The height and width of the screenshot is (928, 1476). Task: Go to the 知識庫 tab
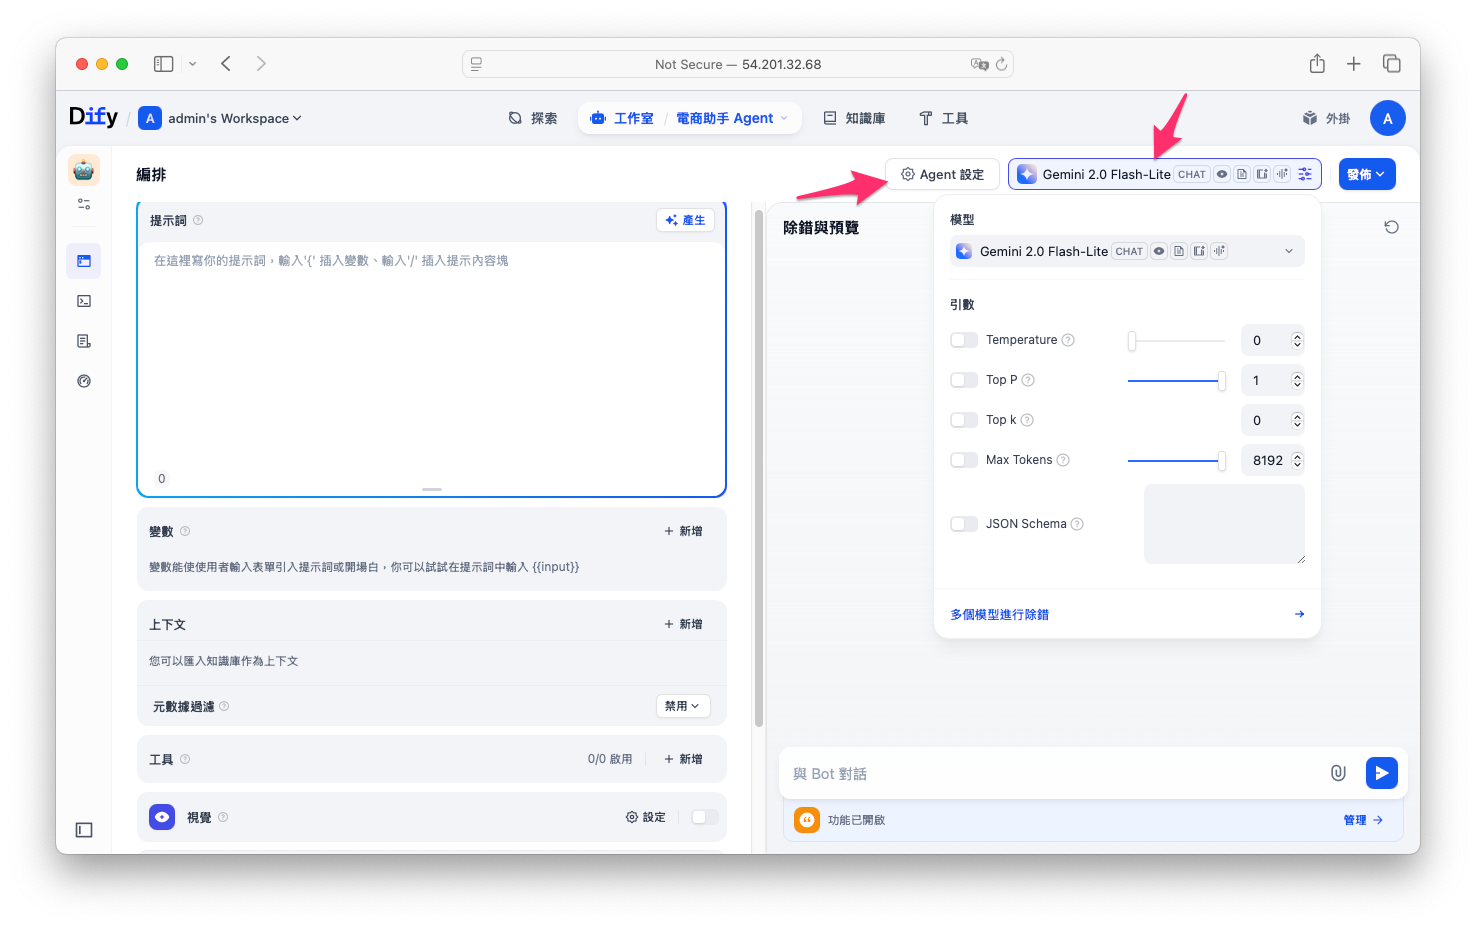tap(854, 118)
